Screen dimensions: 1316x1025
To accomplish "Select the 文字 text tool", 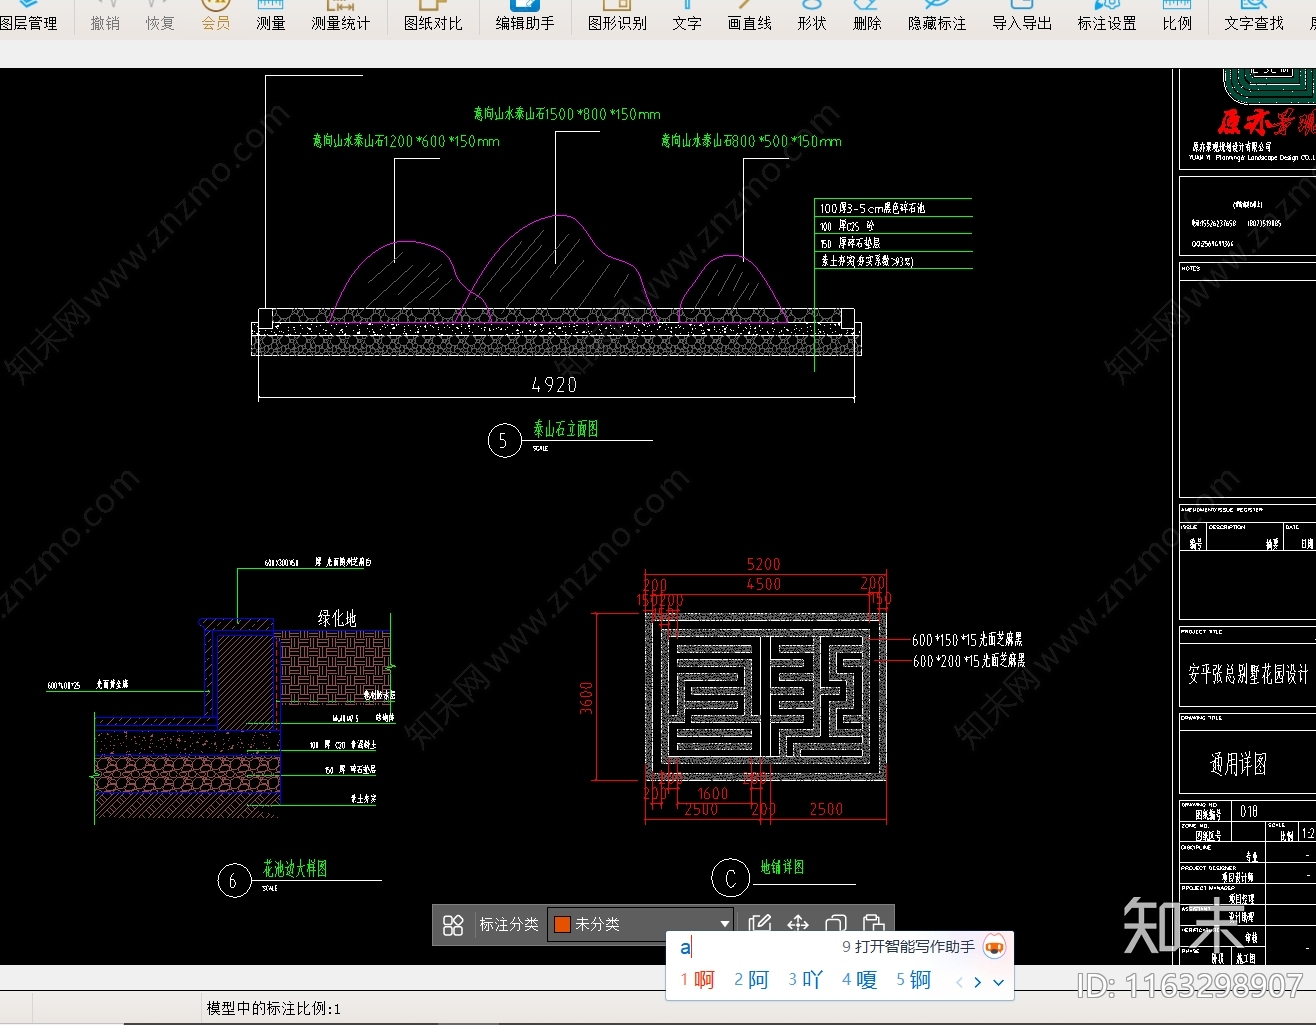I will [687, 17].
